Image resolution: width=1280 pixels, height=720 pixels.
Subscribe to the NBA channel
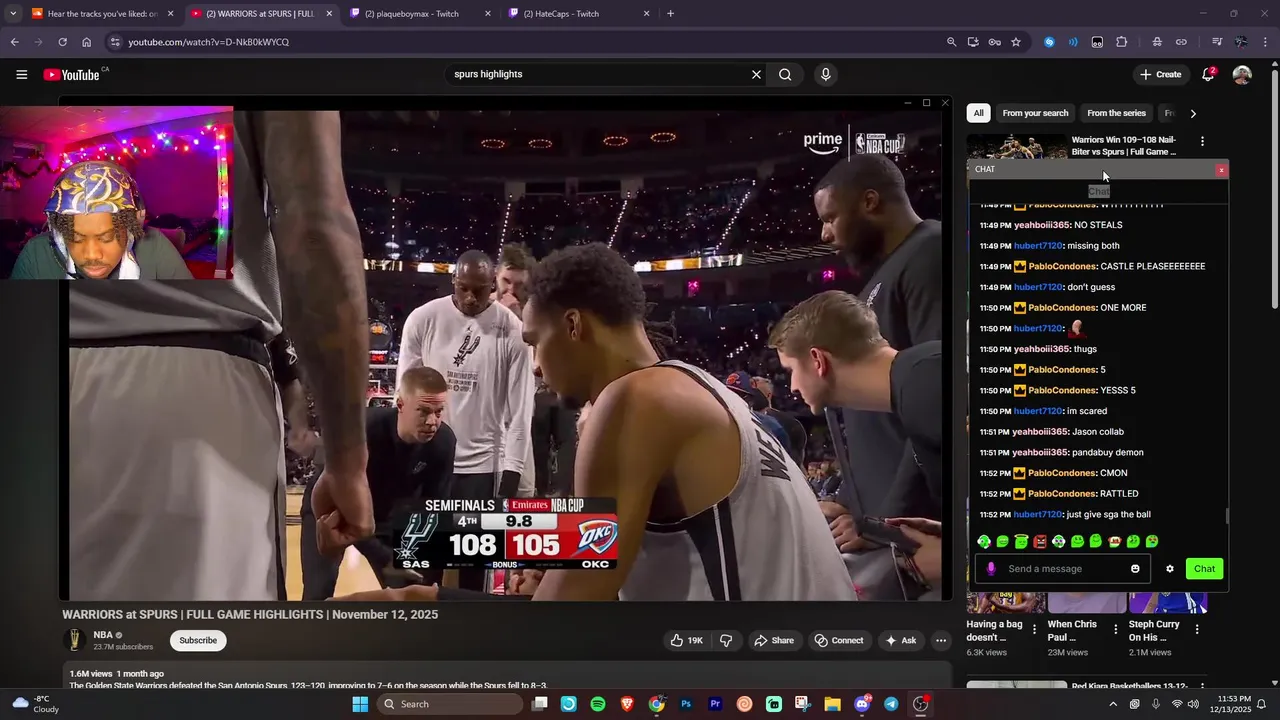[x=198, y=641]
